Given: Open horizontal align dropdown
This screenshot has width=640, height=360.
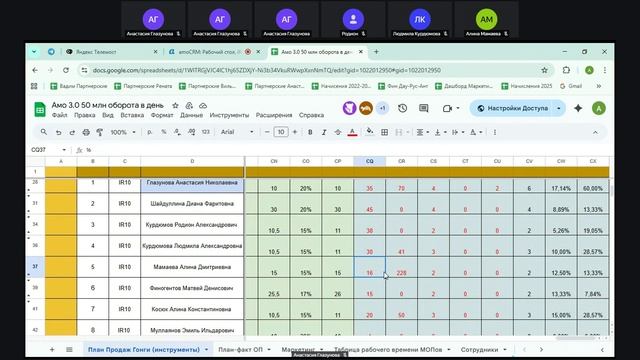Looking at the screenshot, I should pyautogui.click(x=422, y=132).
